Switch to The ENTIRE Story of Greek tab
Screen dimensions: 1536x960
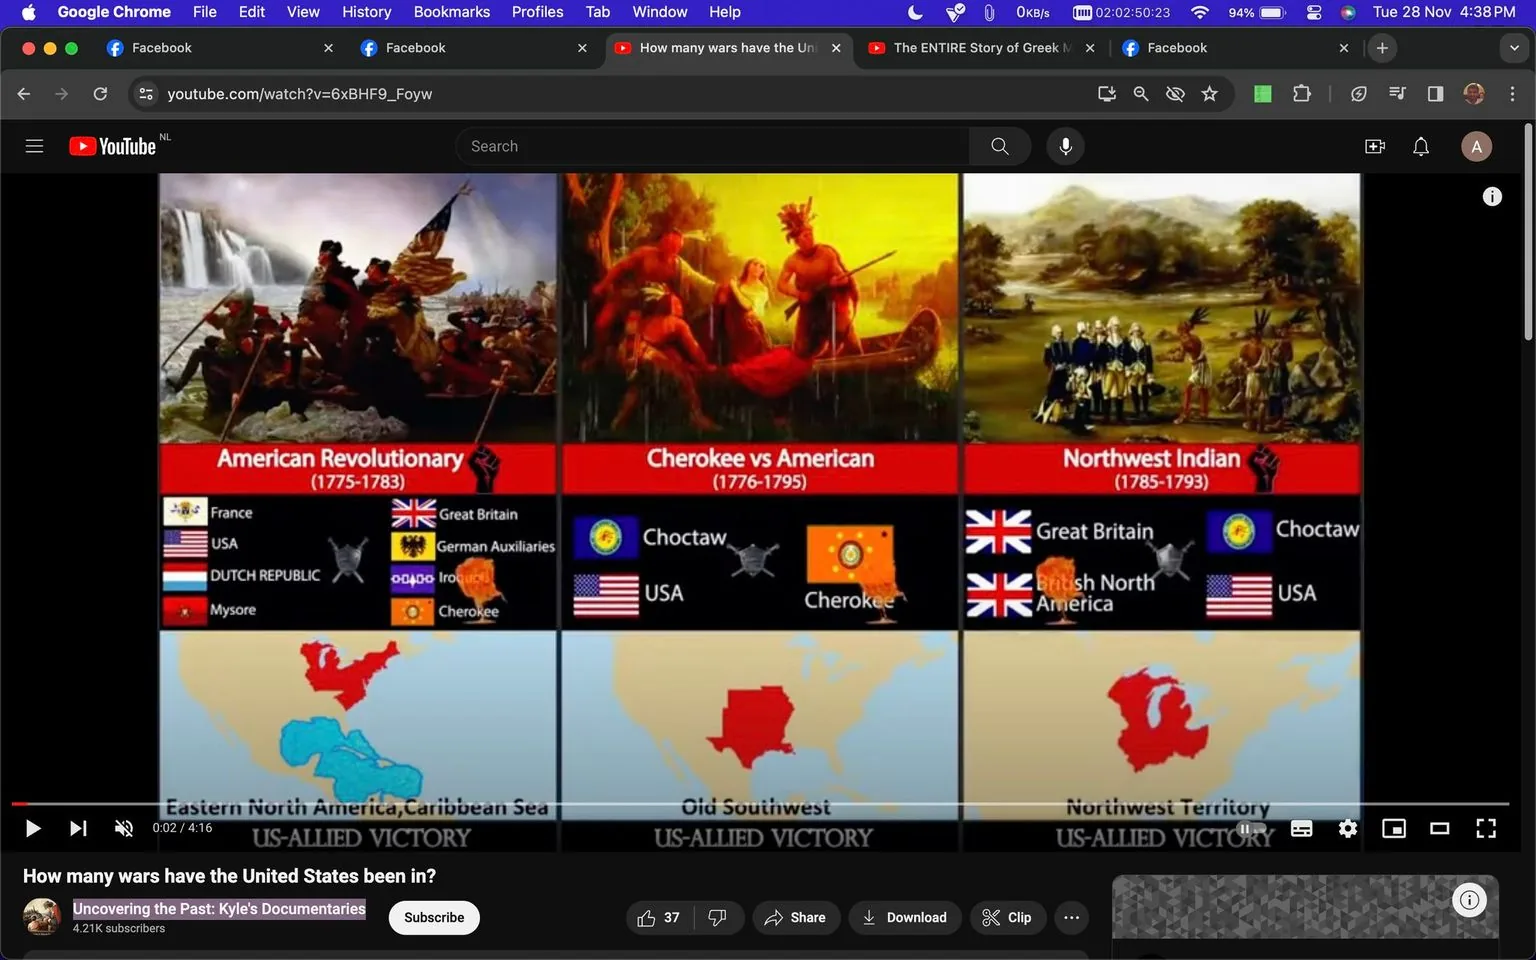[x=975, y=47]
